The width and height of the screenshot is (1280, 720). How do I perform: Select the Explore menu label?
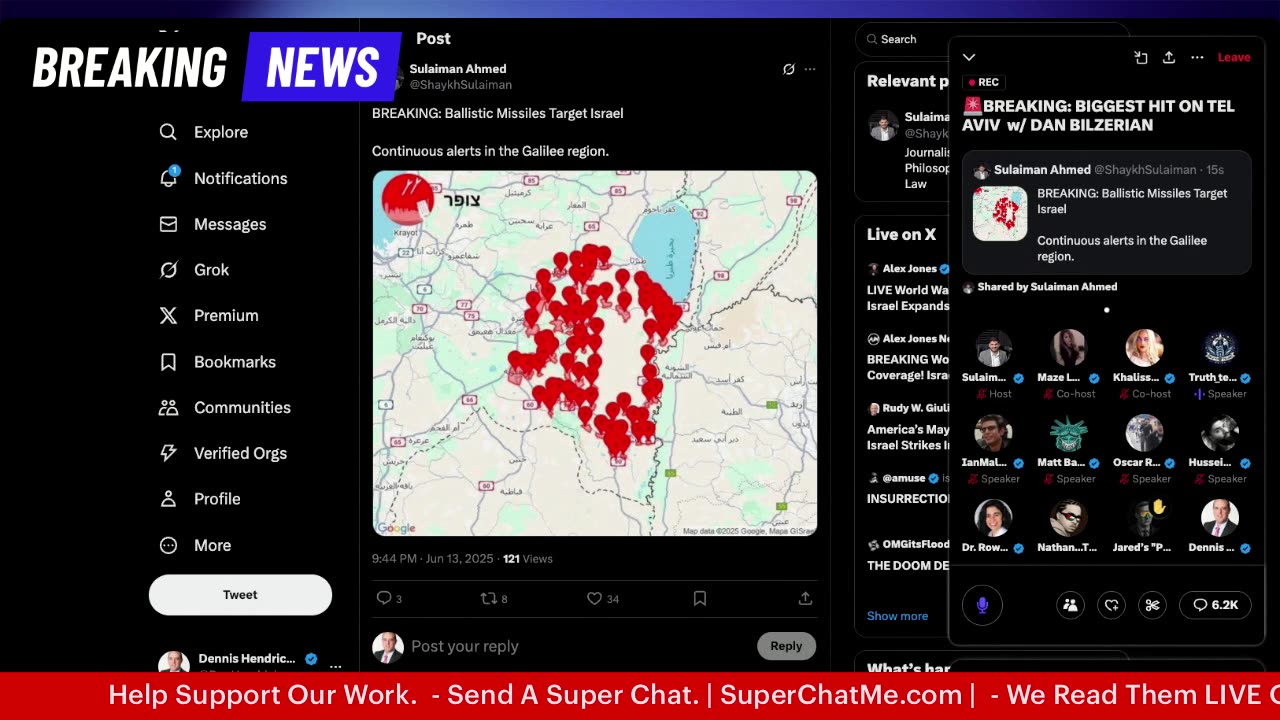221,132
